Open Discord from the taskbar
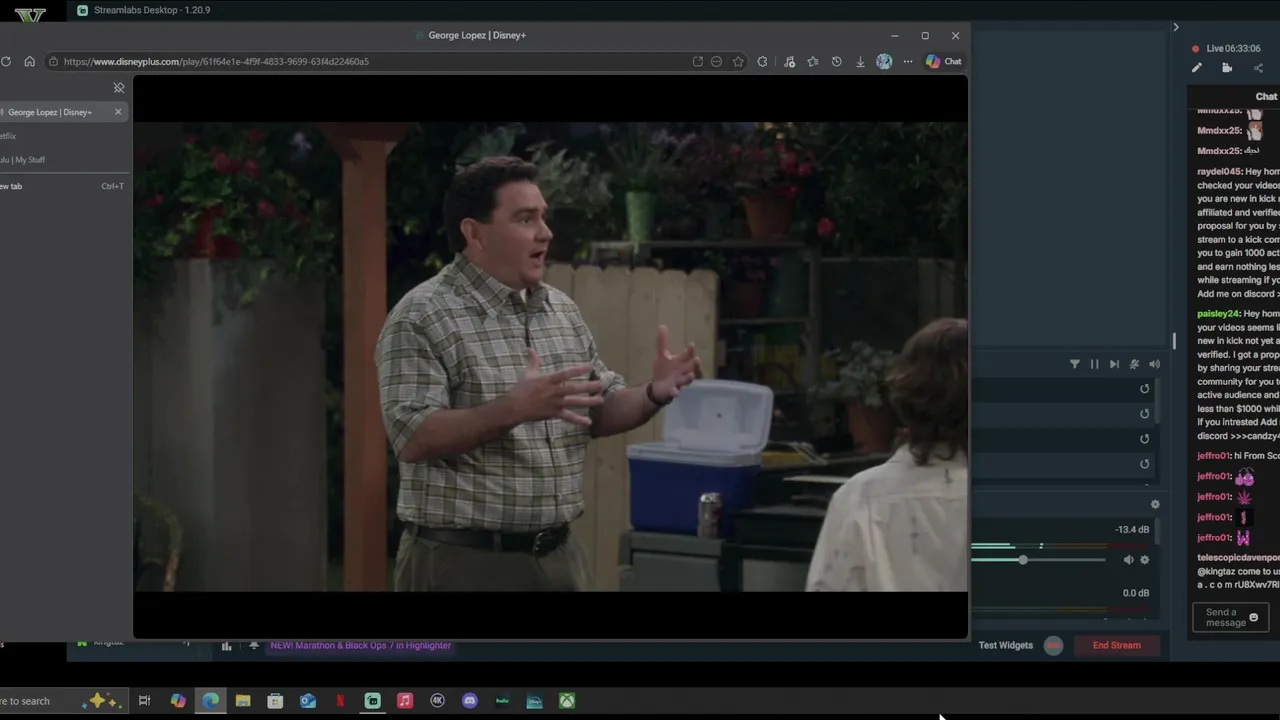Image resolution: width=1280 pixels, height=720 pixels. [470, 701]
